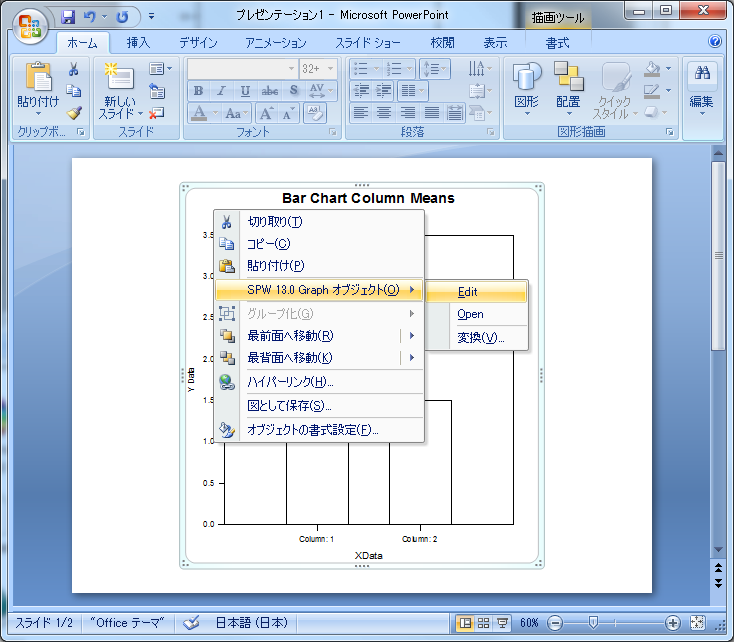Switch to the デザイン tab
Screen dimensions: 734x642
coord(198,43)
